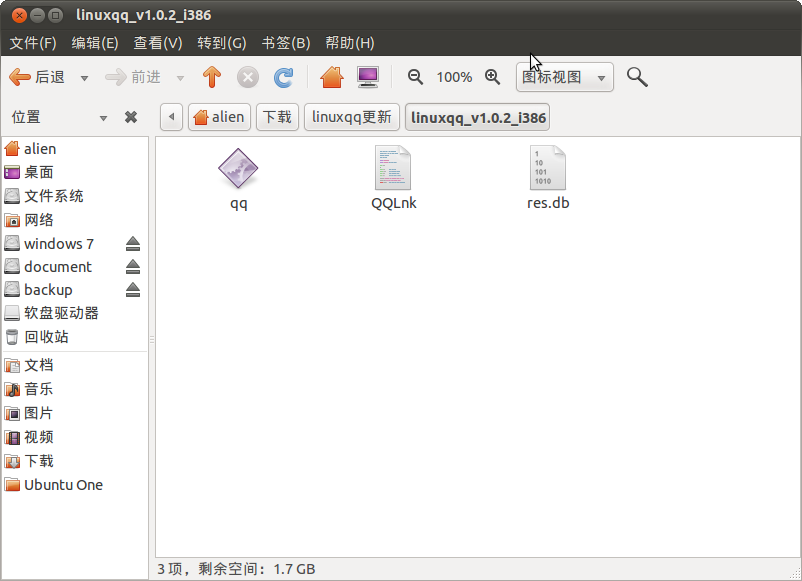Click the 100% zoom level label
The height and width of the screenshot is (581, 802).
(454, 77)
